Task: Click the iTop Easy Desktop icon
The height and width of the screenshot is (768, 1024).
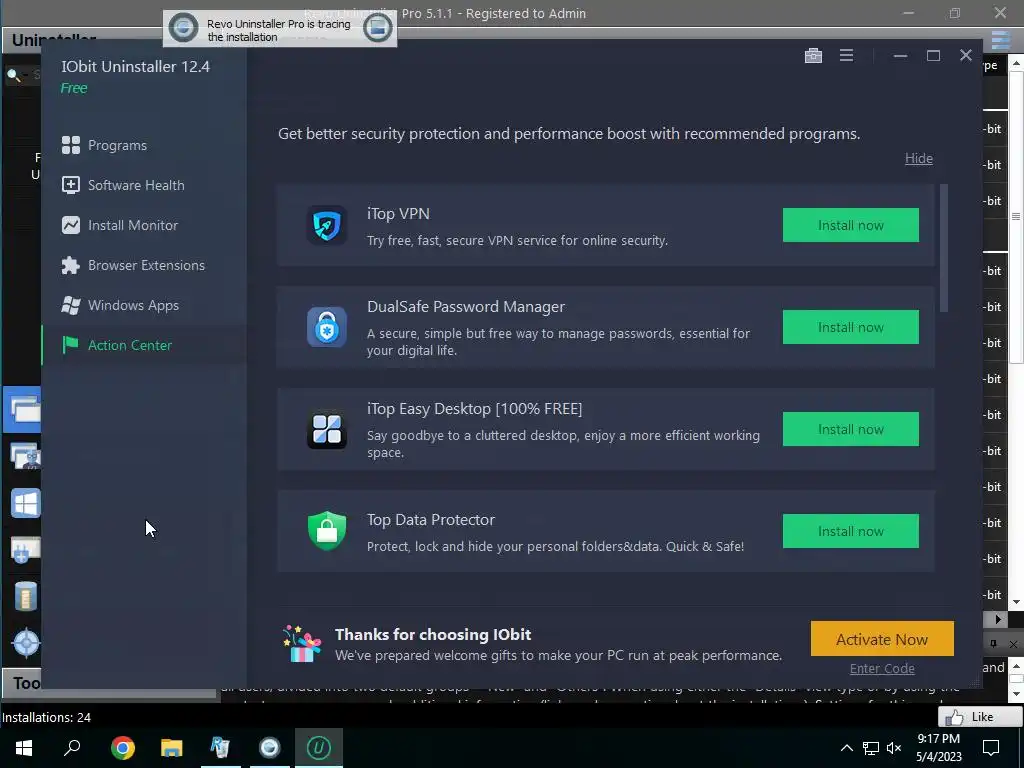Action: pyautogui.click(x=327, y=429)
